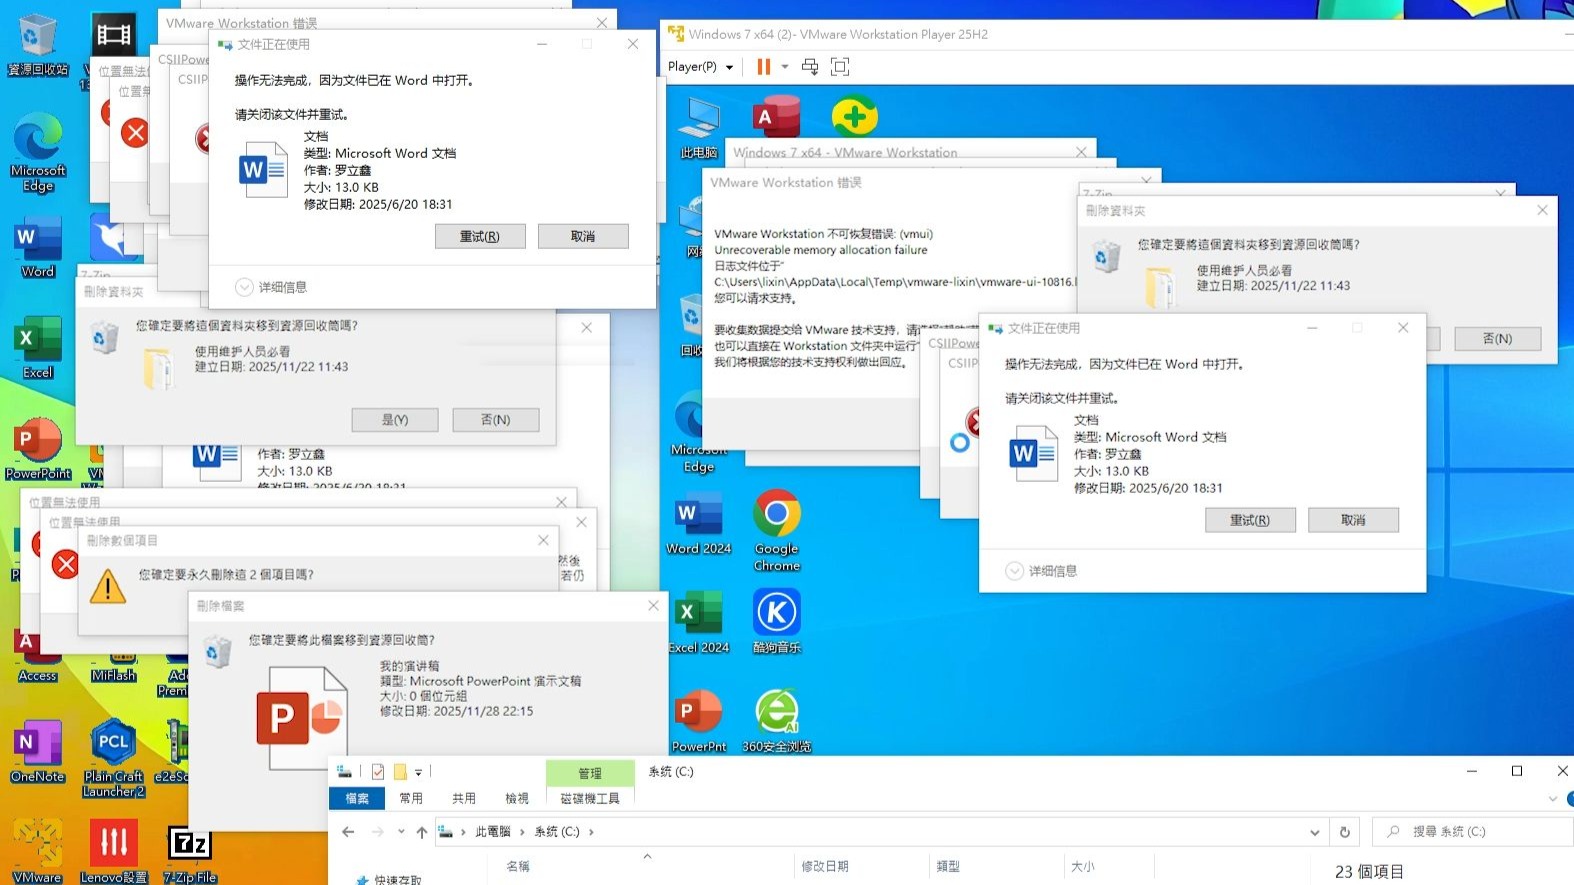Click the 搜尋 系統 (C:) search box
The image size is (1574, 885).
1472,832
